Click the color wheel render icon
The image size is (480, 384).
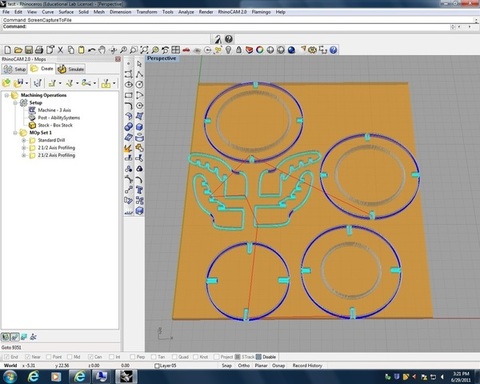(x=260, y=50)
